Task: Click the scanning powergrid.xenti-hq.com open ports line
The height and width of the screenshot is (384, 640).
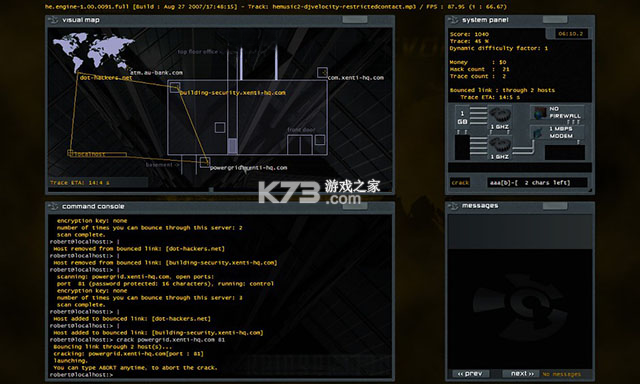Action: (135, 277)
